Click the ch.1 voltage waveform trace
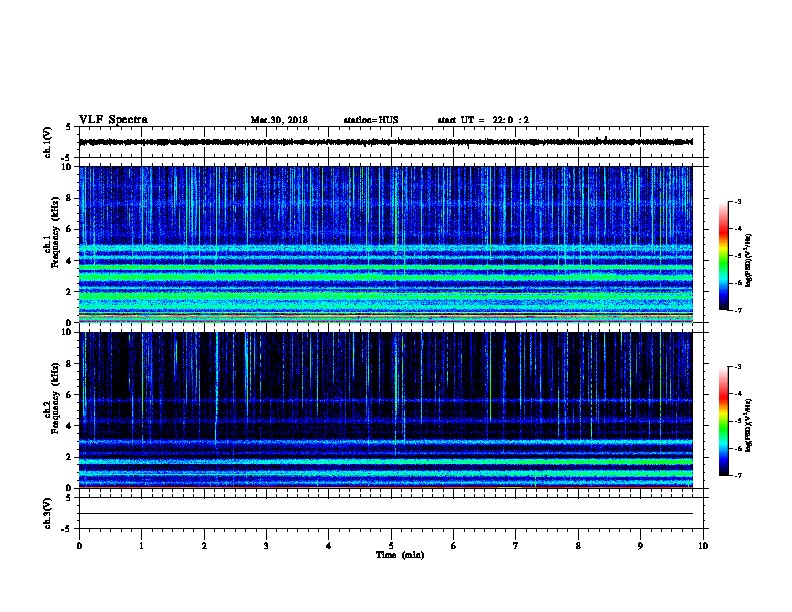792x612 pixels. (x=386, y=142)
